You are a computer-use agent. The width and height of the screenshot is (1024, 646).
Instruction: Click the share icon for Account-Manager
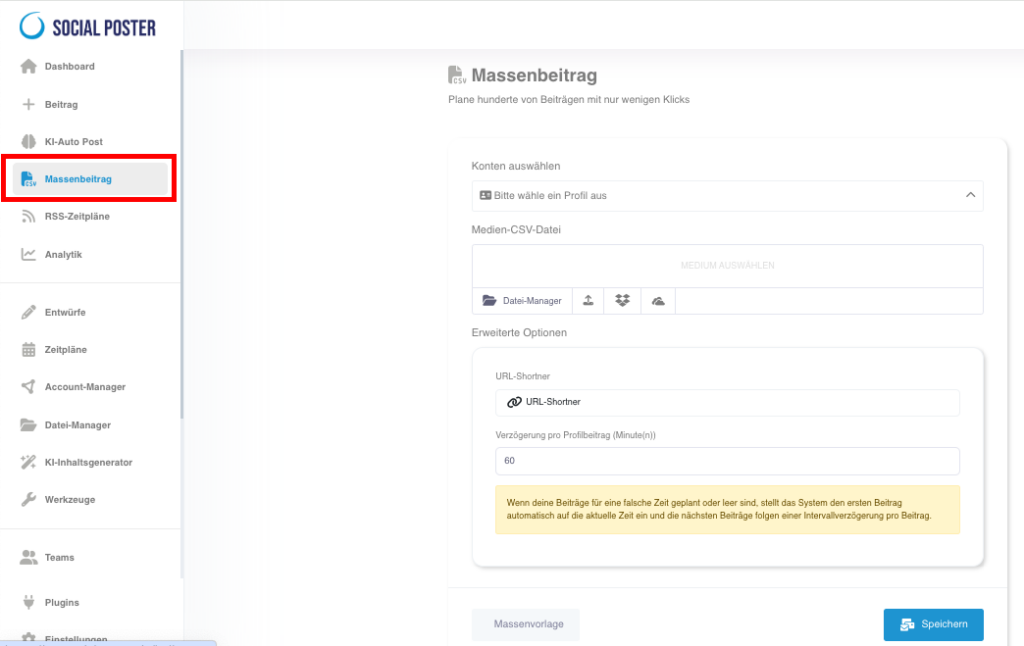pos(28,387)
